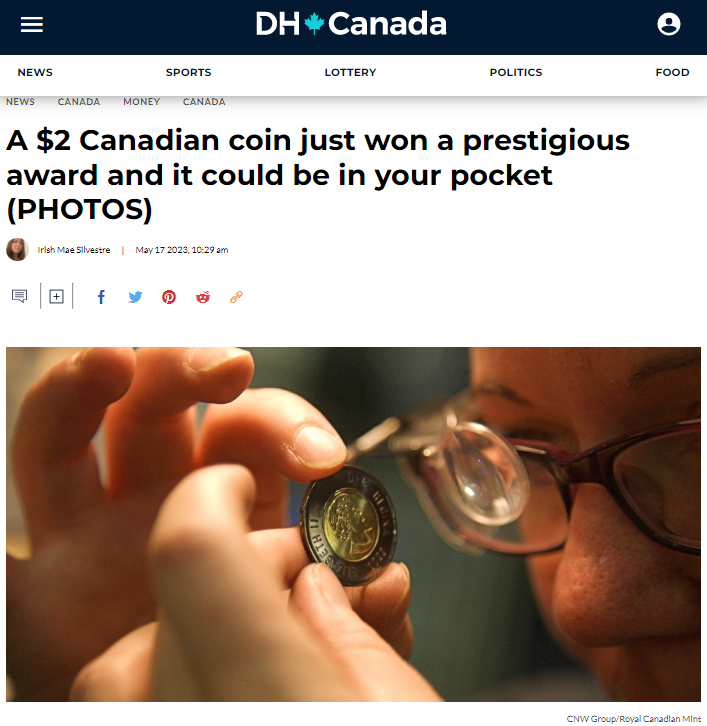
Task: Open the NEWS navigation tab
Action: coord(35,72)
